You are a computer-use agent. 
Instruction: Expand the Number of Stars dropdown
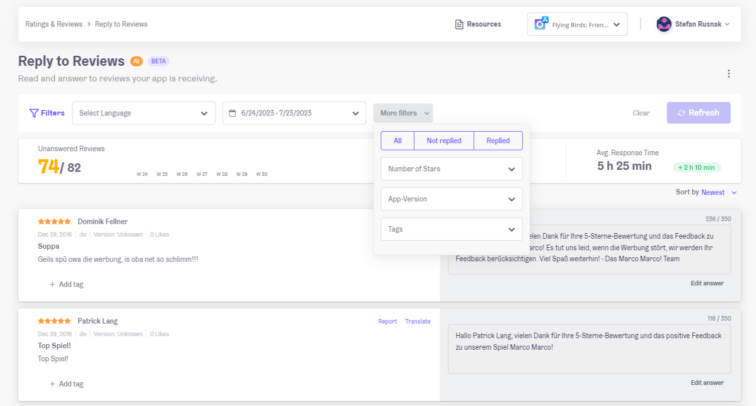tap(451, 169)
